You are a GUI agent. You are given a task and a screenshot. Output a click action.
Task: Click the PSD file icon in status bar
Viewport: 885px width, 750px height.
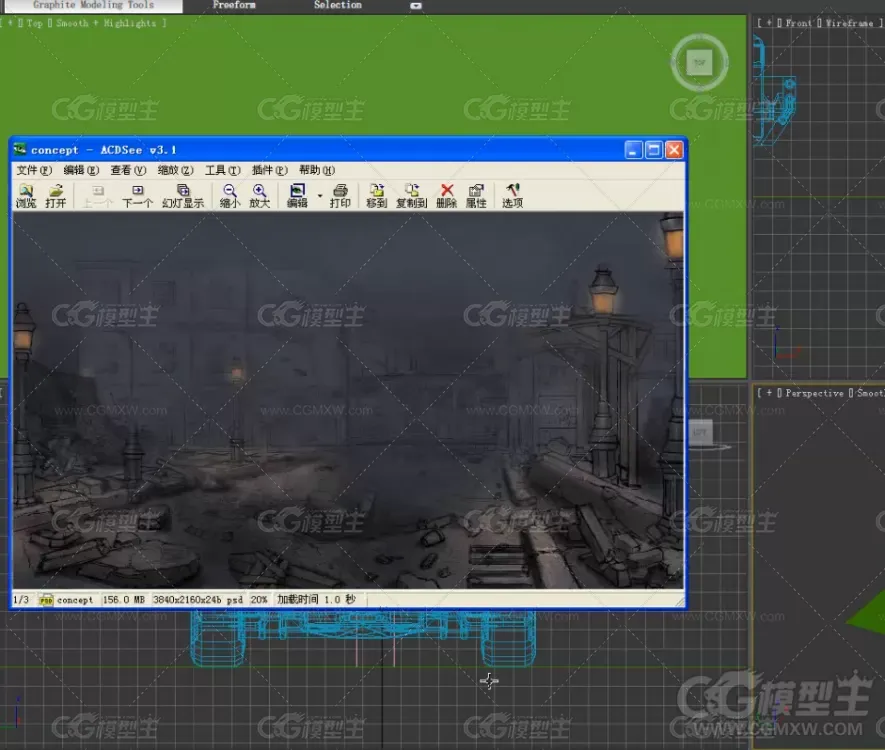(46, 600)
